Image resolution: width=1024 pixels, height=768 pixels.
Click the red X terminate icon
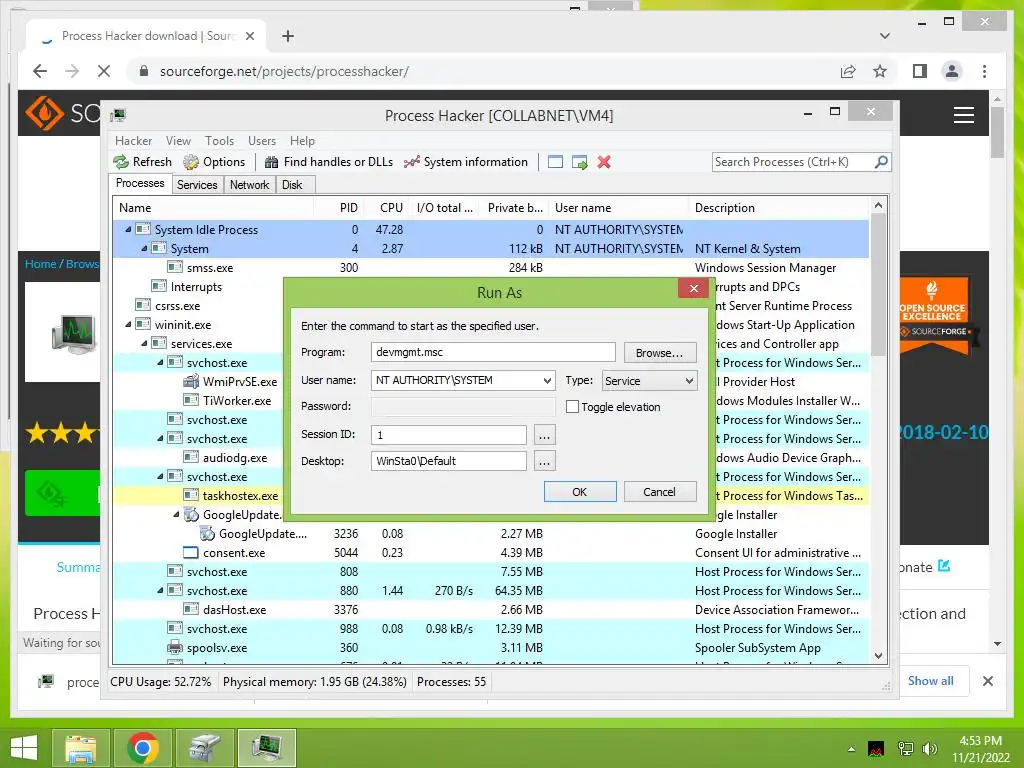pos(604,162)
